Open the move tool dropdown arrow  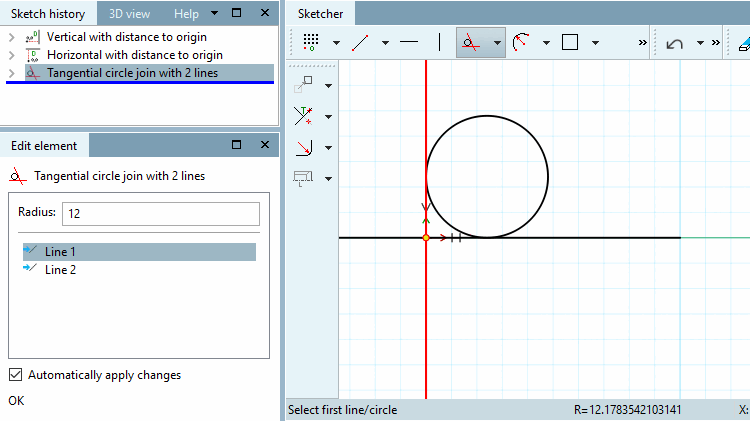click(x=328, y=86)
